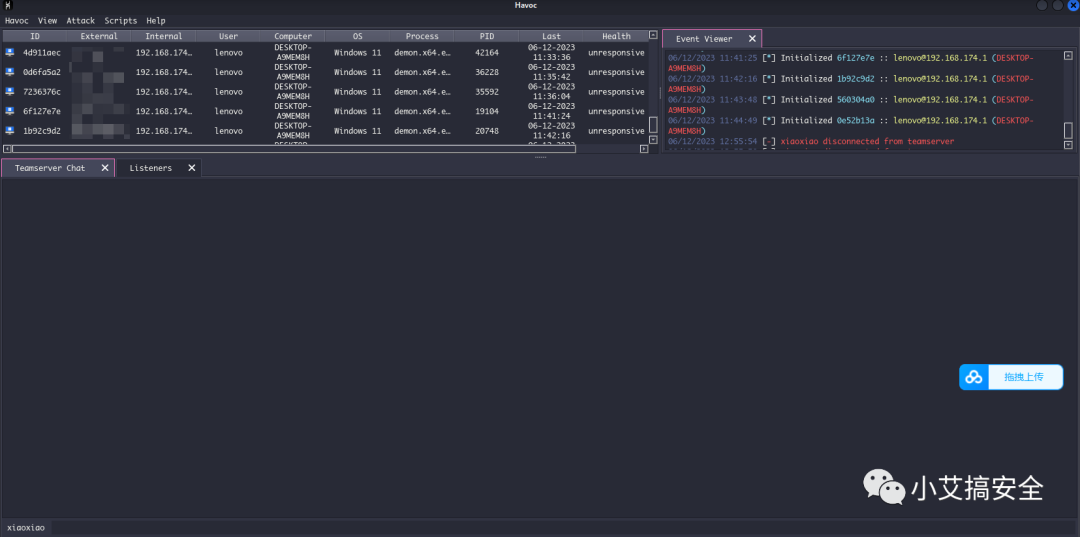The image size is (1080, 537).
Task: Sort sessions by External column header
Action: pos(99,36)
